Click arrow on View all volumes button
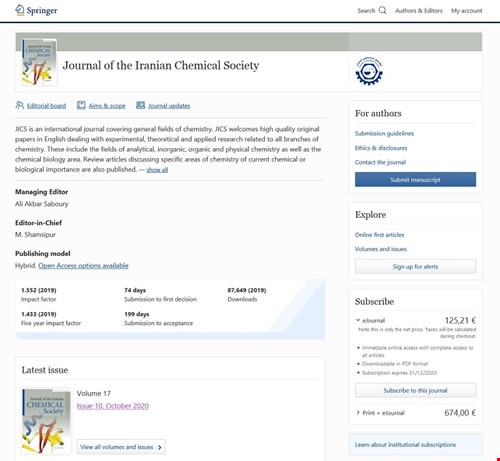This screenshot has height=461, width=500. pyautogui.click(x=160, y=447)
